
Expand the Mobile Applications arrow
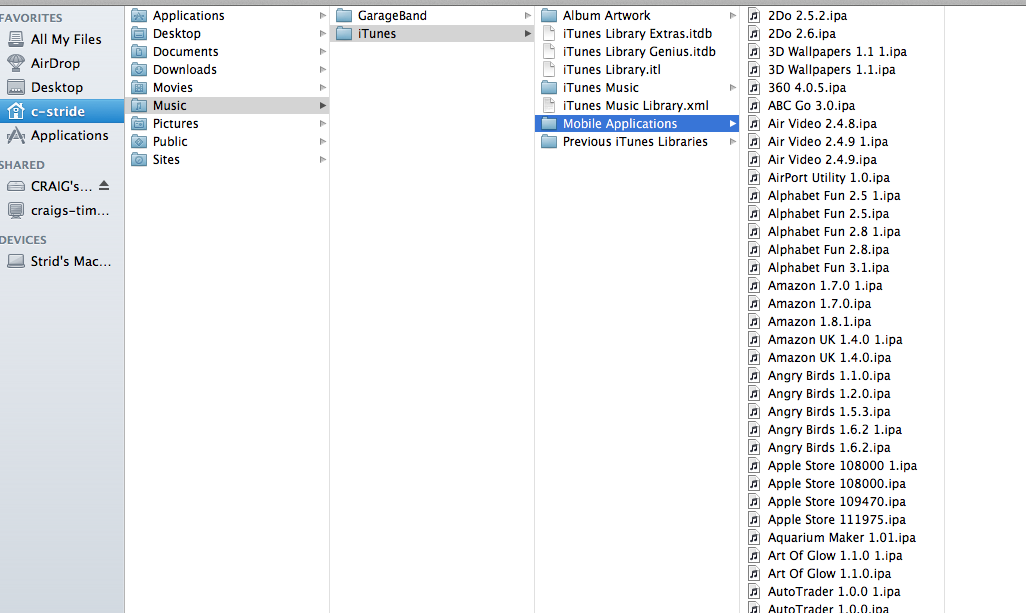(733, 123)
